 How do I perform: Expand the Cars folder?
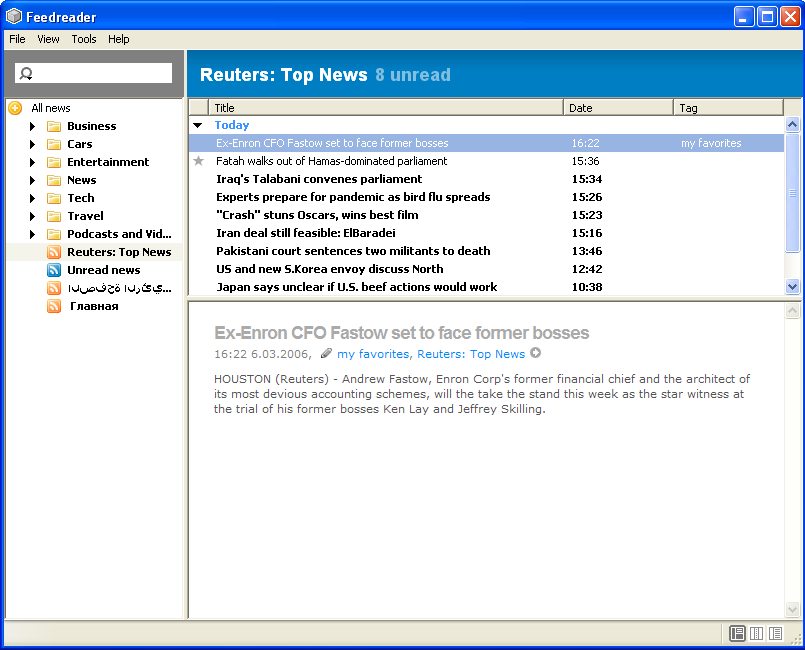click(32, 144)
